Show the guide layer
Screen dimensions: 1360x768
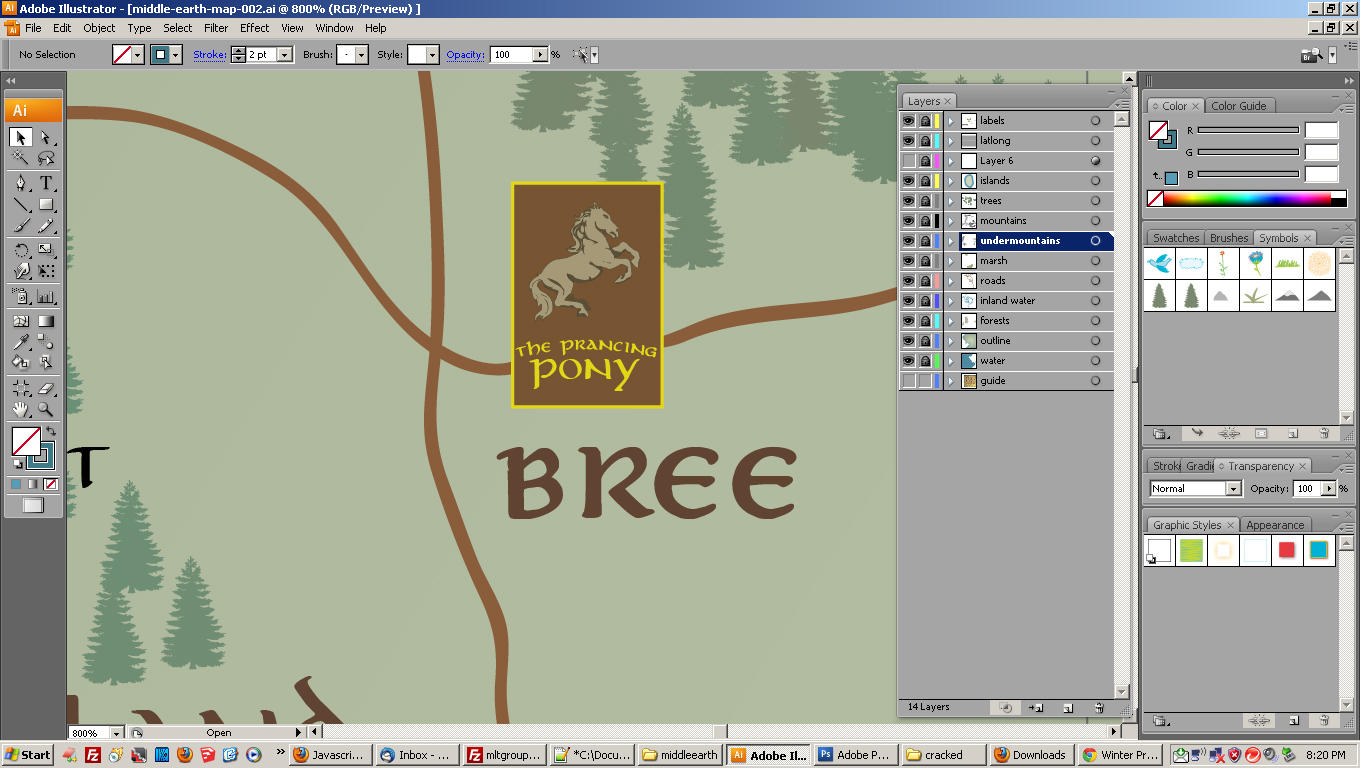908,380
